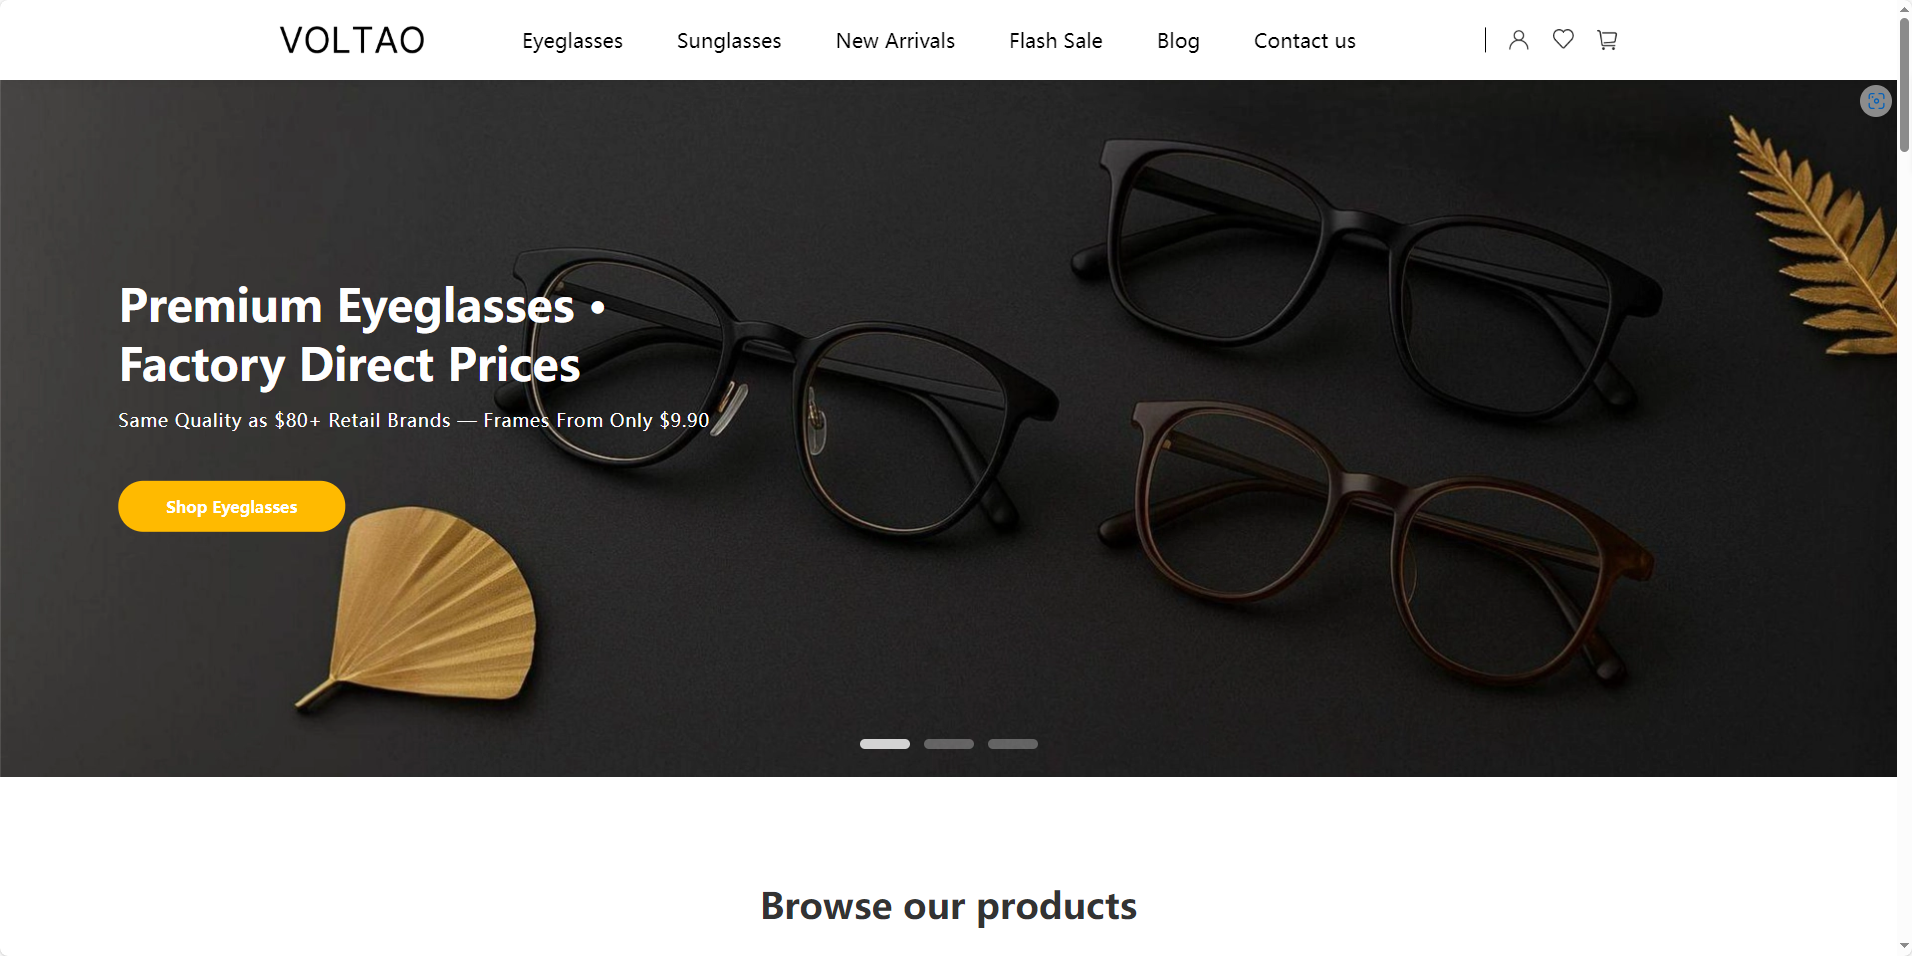
Task: Click the page vertical scrollbar thumb
Action: [1904, 84]
